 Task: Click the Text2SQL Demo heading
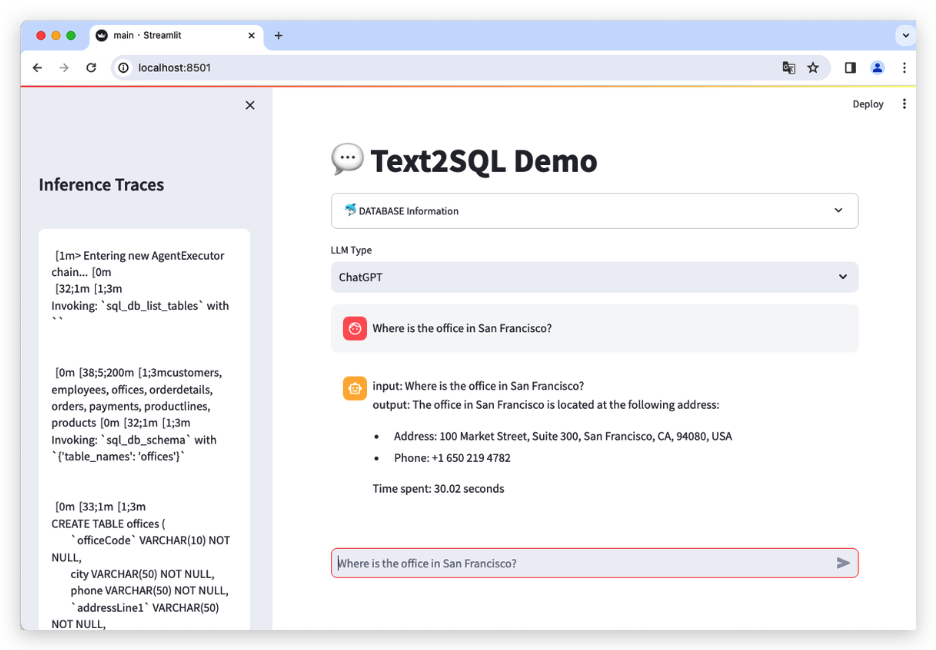click(484, 161)
